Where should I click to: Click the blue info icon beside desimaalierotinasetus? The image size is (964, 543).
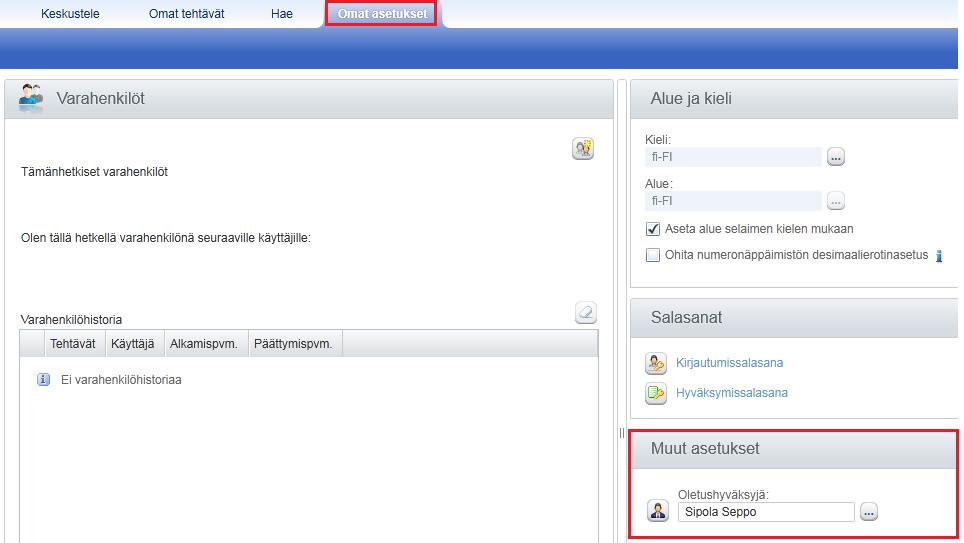coord(939,256)
